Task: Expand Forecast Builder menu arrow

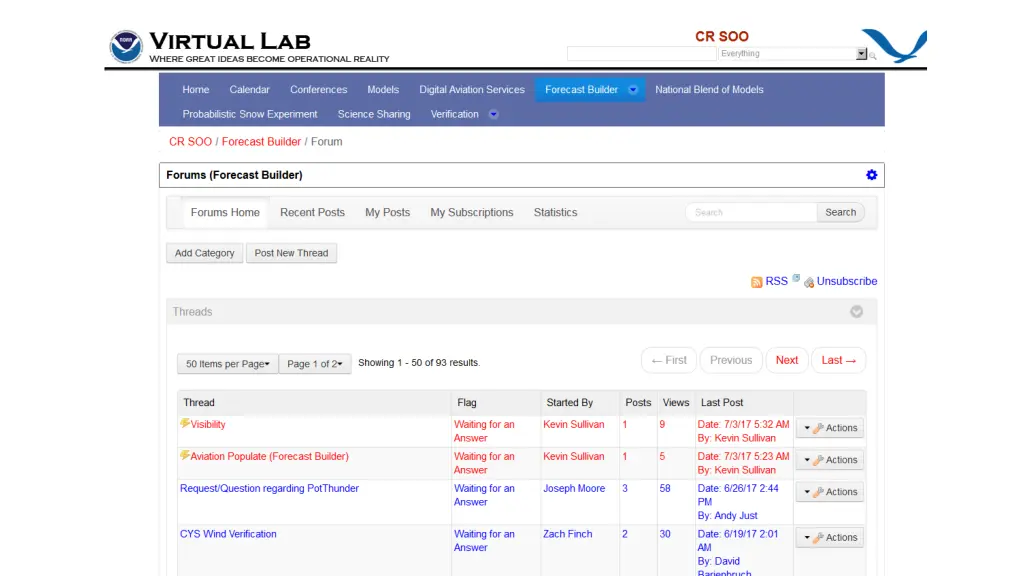Action: pyautogui.click(x=633, y=90)
